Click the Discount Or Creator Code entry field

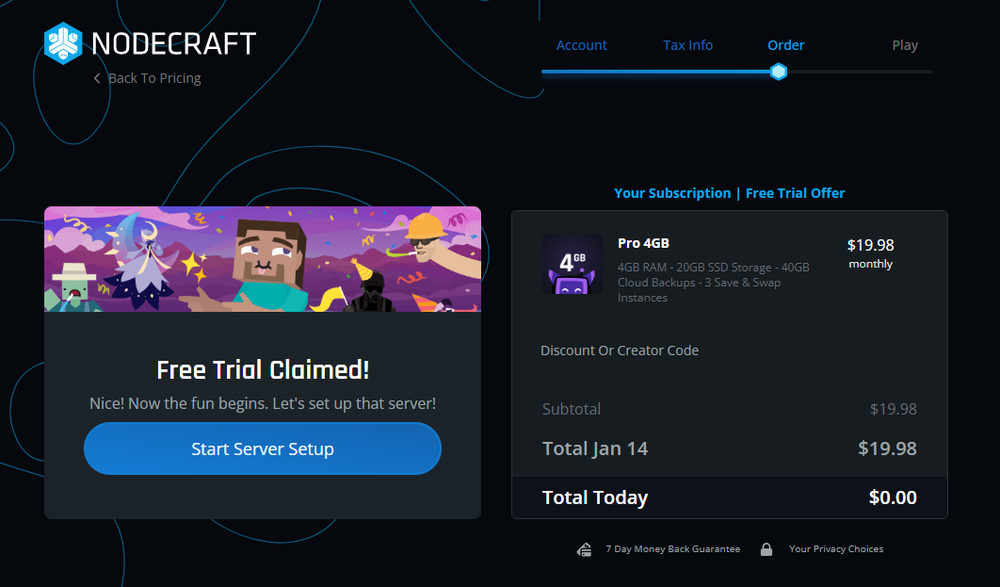coord(619,350)
